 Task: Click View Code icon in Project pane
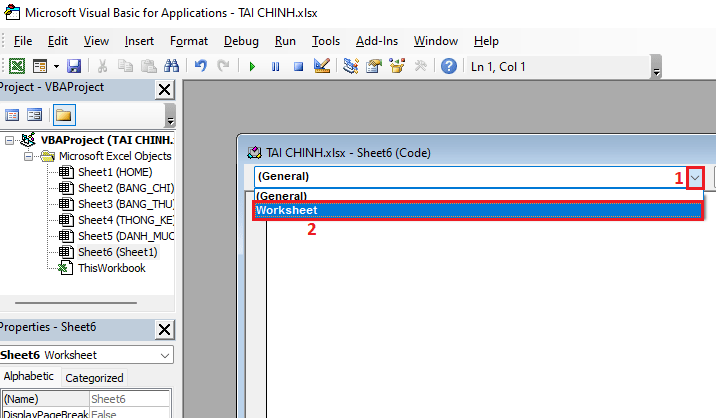[12, 115]
